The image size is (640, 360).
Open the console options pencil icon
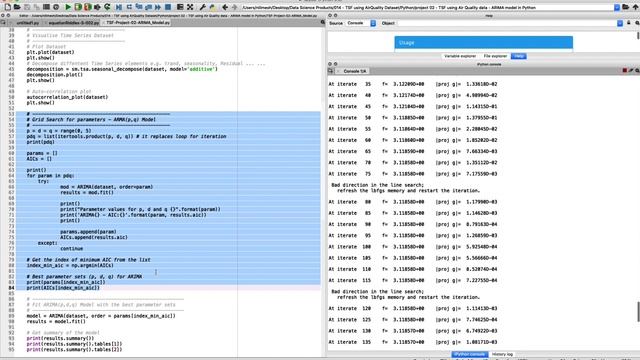[x=631, y=71]
